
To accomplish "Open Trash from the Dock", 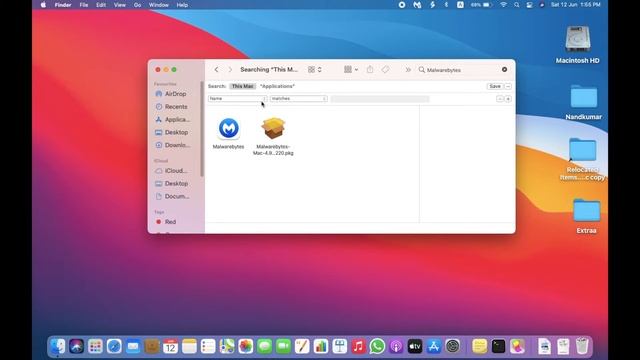I will [x=582, y=347].
